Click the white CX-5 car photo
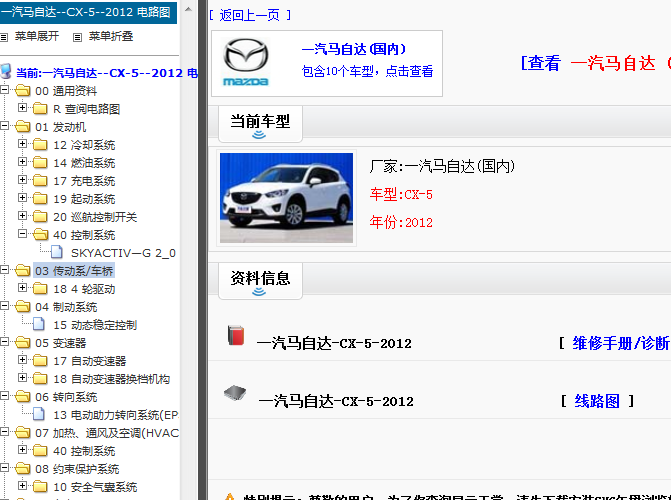This screenshot has width=671, height=500. coord(286,198)
